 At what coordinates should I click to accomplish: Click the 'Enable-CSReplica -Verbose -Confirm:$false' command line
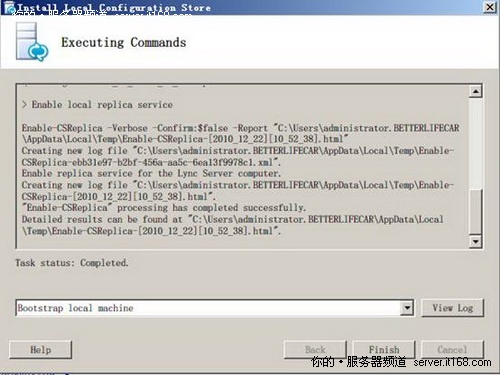pos(241,128)
